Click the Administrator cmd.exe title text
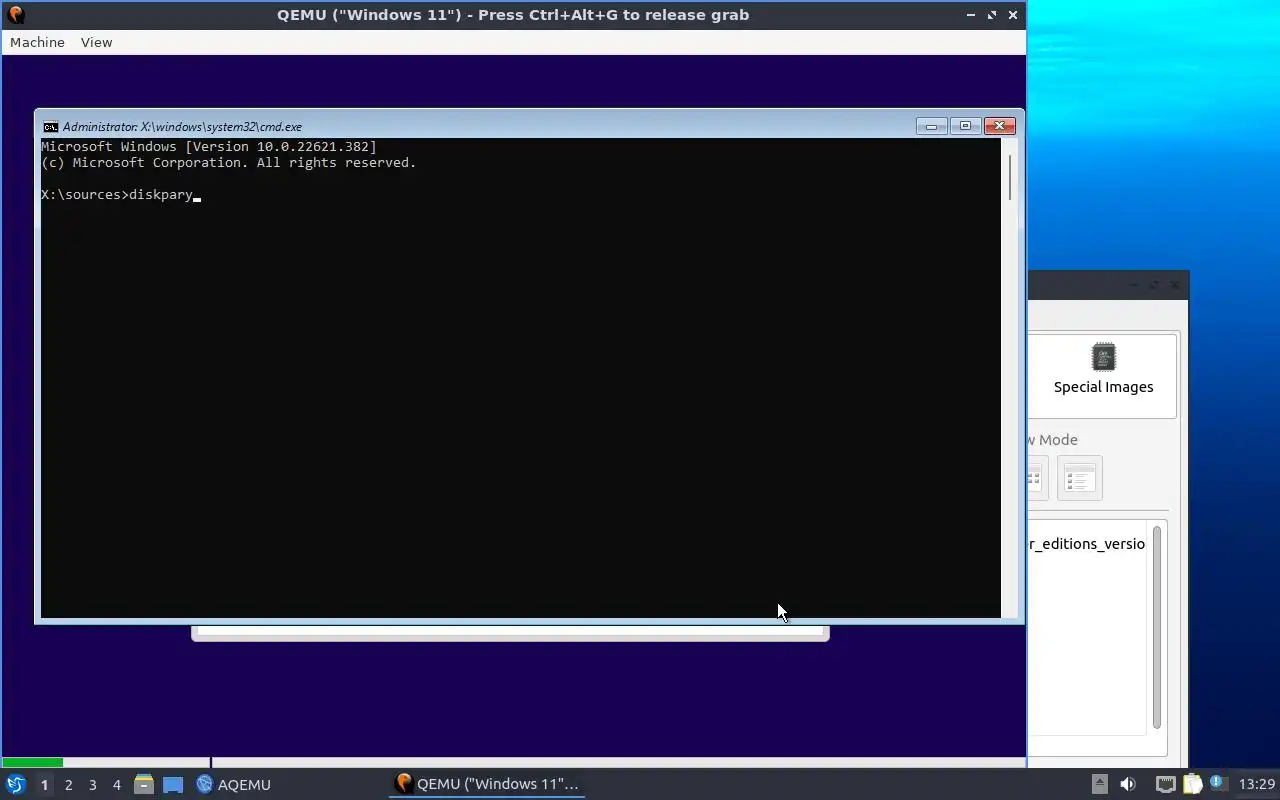The image size is (1280, 800). (182, 127)
